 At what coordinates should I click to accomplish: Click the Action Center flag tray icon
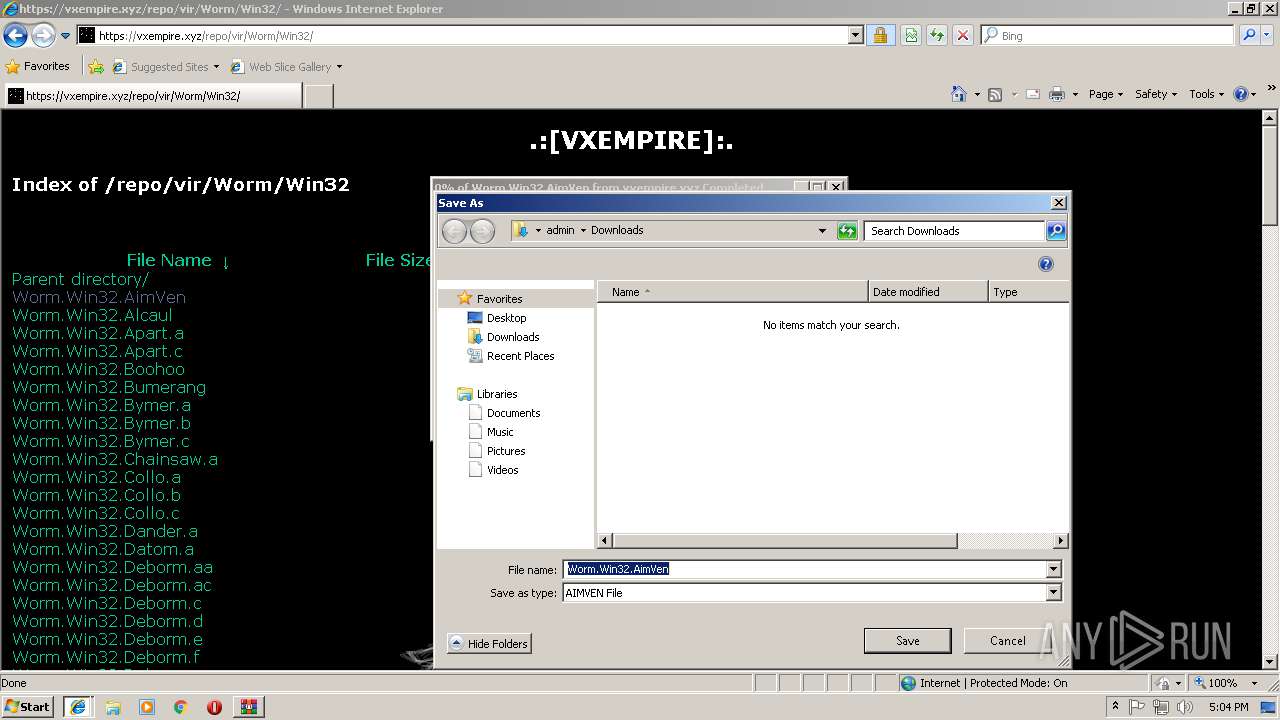tap(1137, 707)
